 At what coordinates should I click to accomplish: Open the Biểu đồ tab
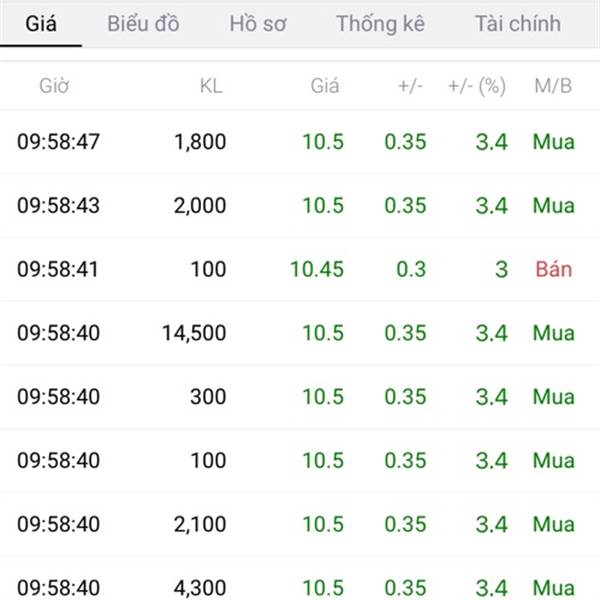tap(143, 24)
